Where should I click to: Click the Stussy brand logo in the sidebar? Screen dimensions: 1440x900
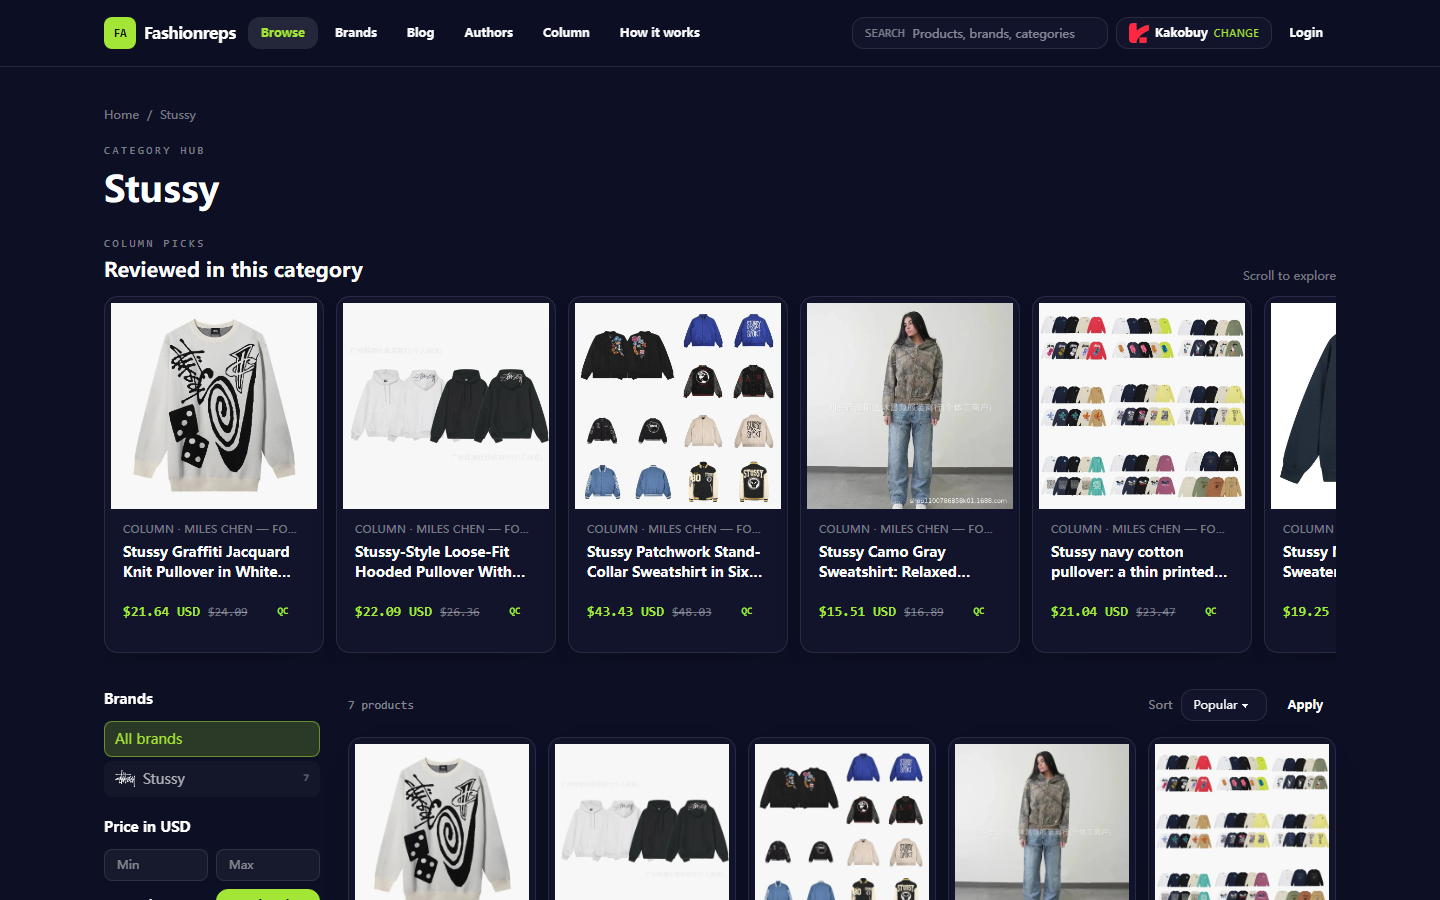pyautogui.click(x=125, y=778)
